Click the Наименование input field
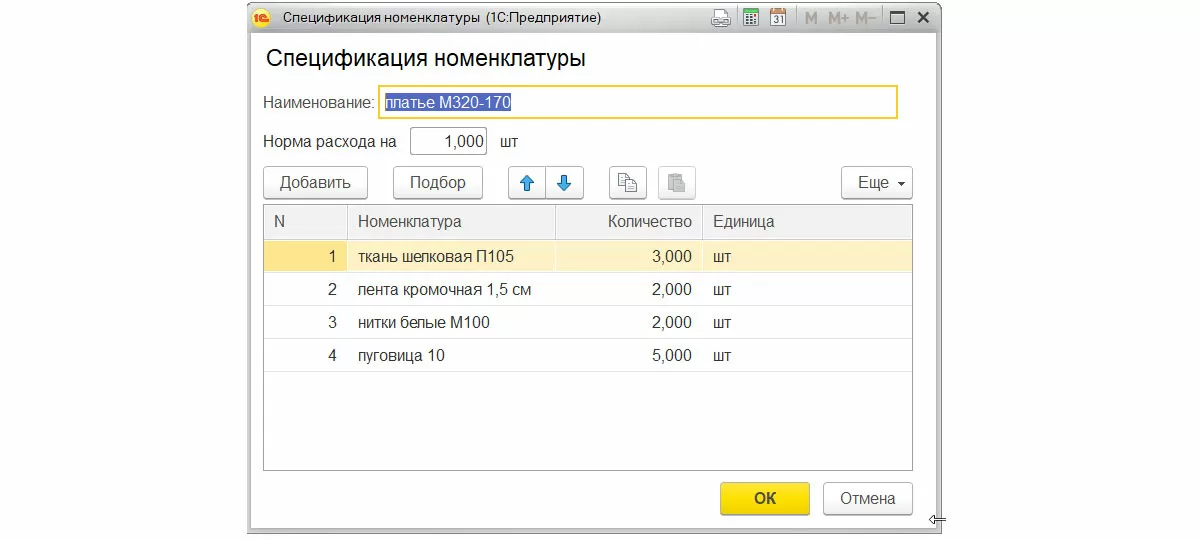 (638, 102)
